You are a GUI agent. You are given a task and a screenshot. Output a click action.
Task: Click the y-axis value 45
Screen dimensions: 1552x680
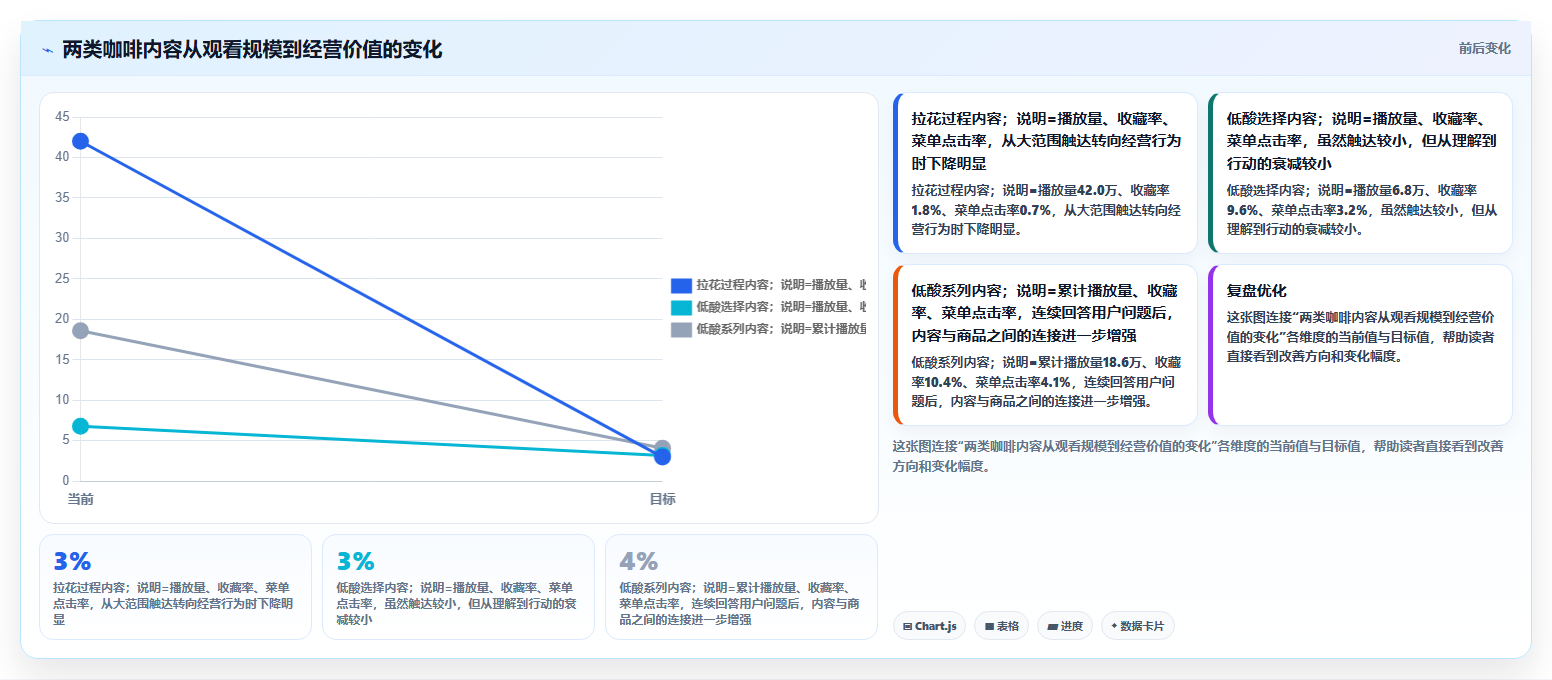coord(62,117)
